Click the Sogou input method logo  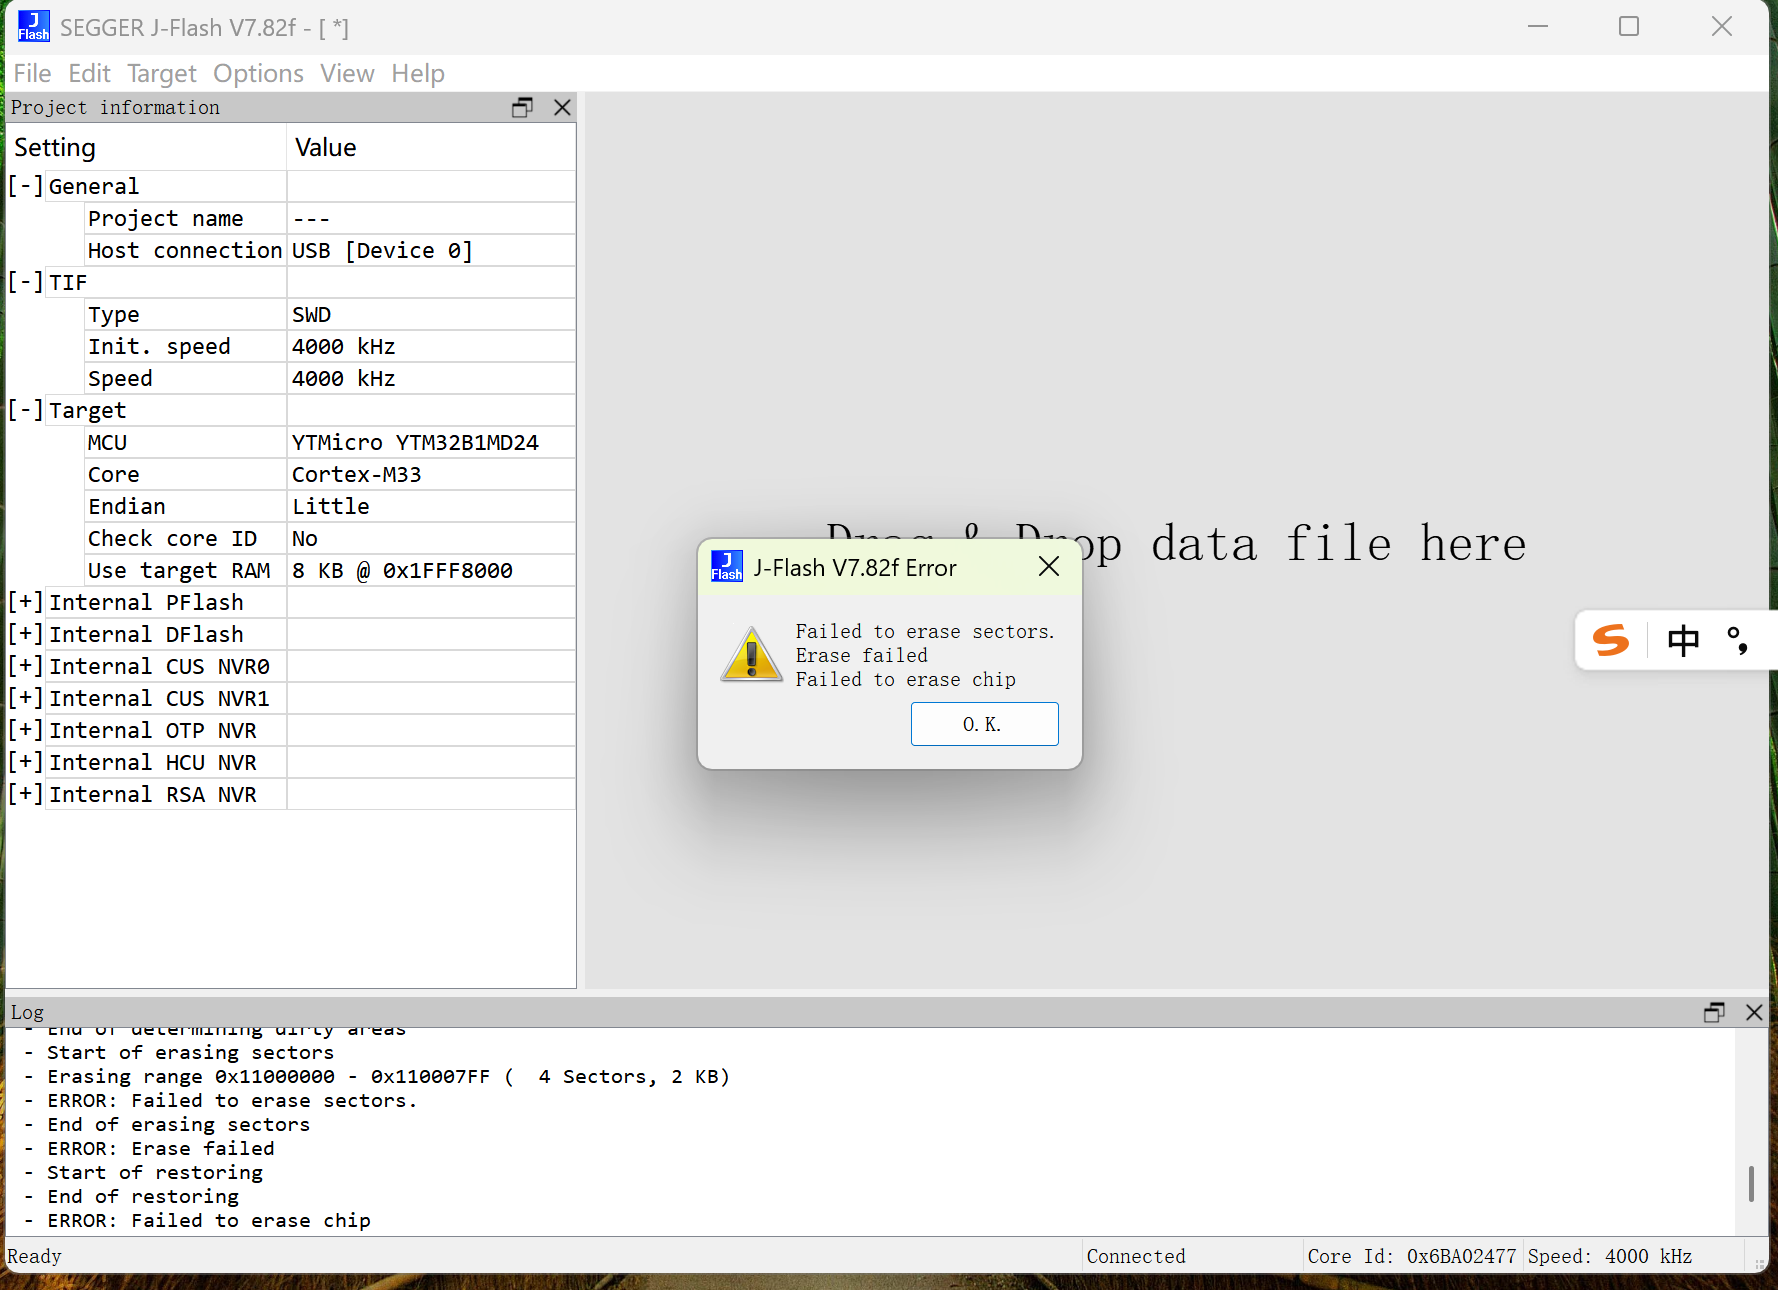pos(1611,640)
